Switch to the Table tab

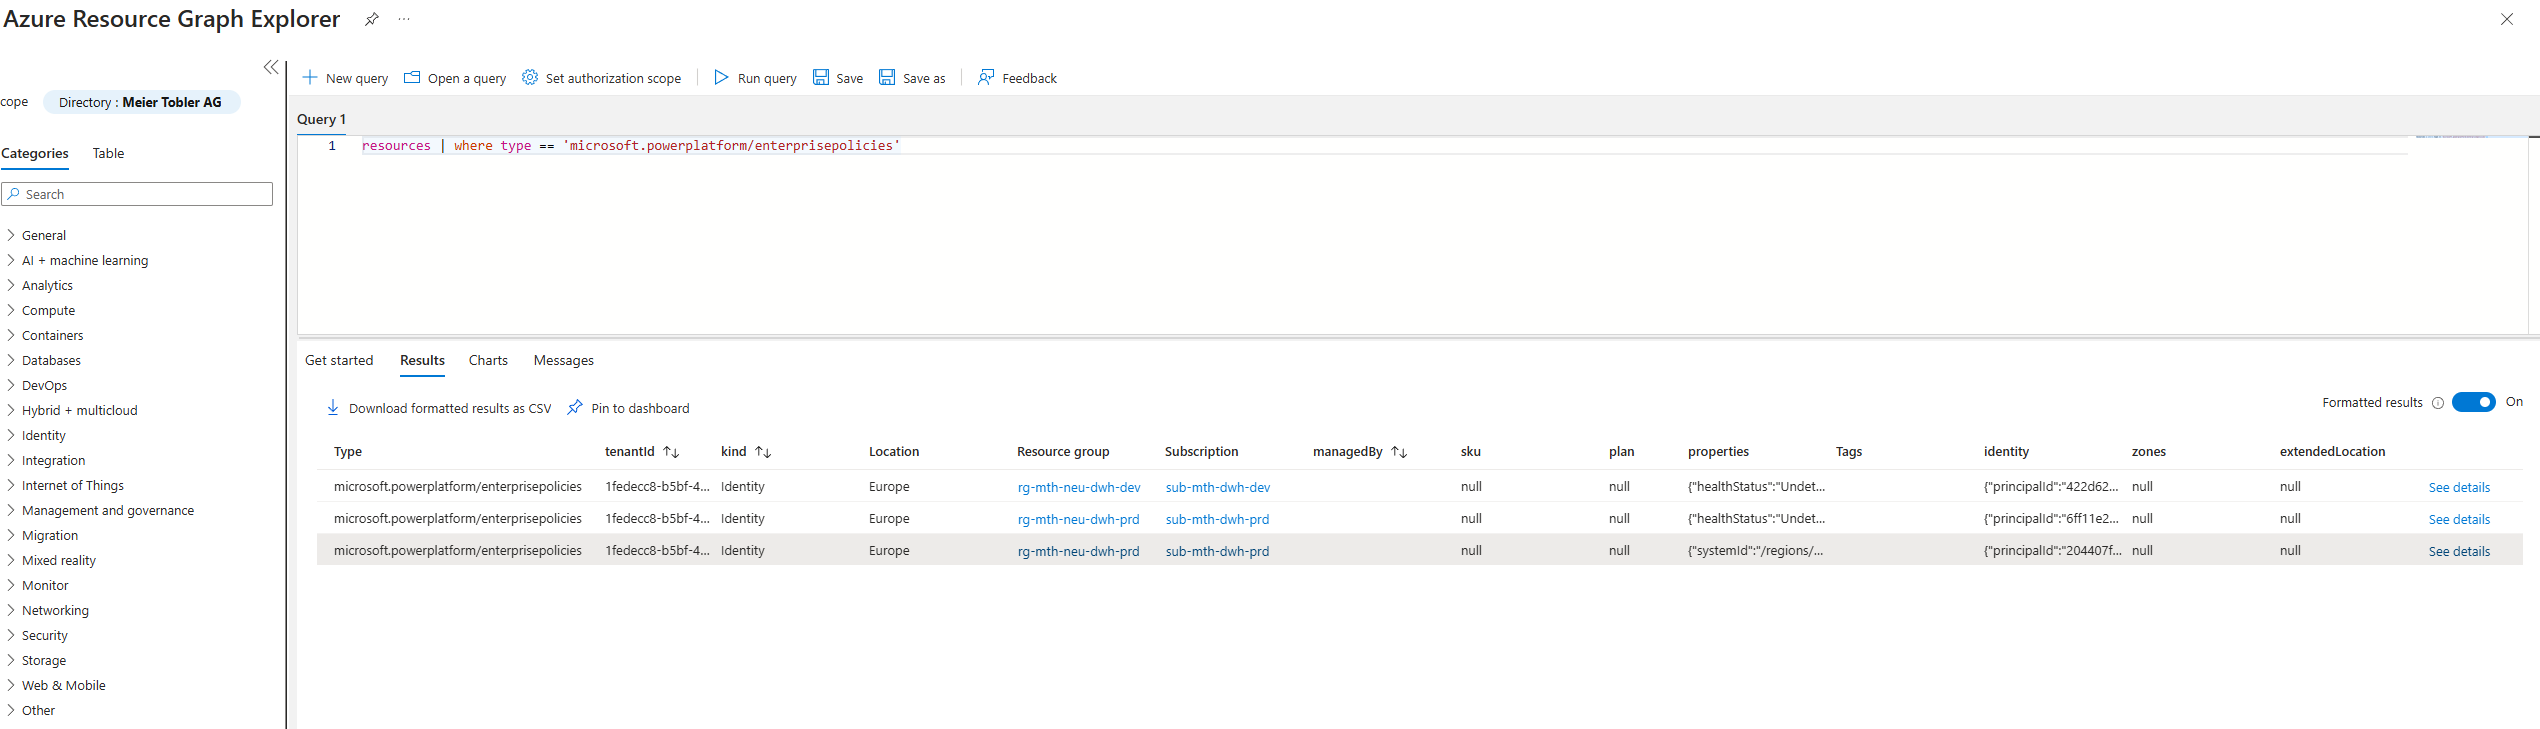tap(108, 153)
